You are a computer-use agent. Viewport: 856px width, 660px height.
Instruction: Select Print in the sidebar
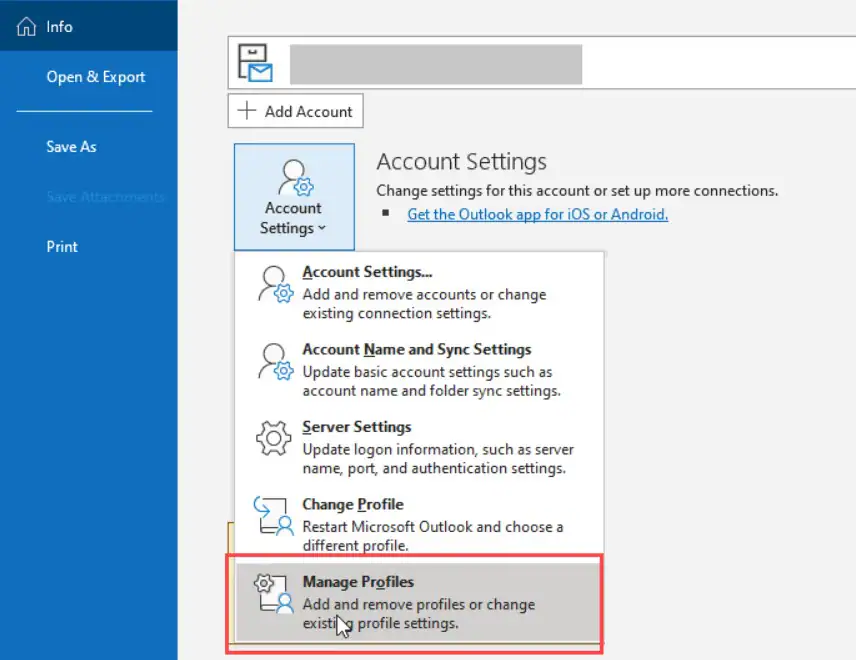62,246
